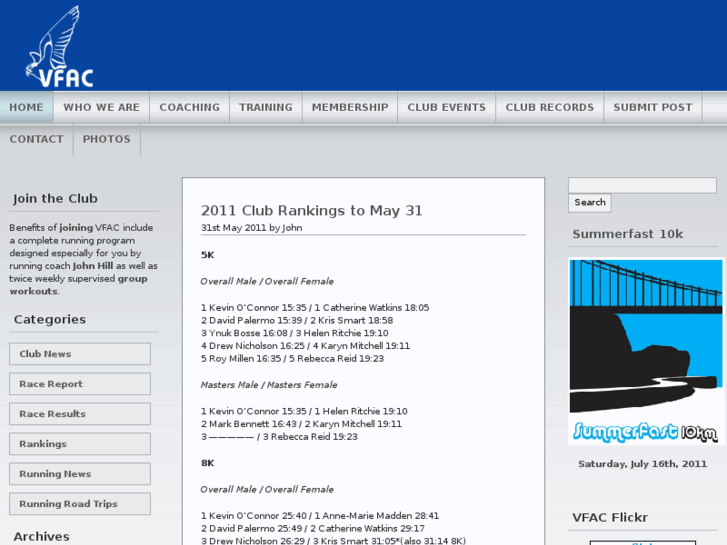Viewport: 727px width, 545px height.
Task: Go to the Coaching menu item
Action: coord(190,107)
